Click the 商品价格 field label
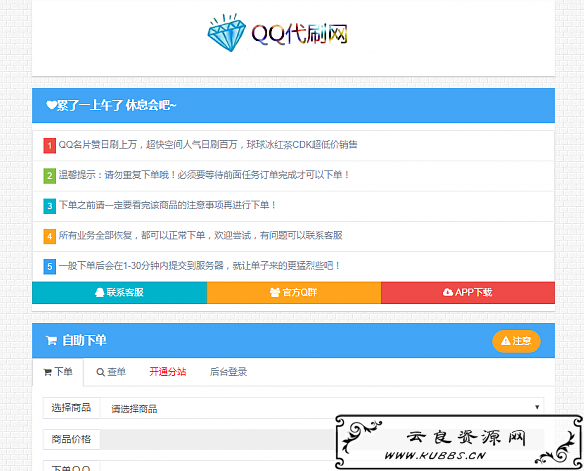Image resolution: width=584 pixels, height=471 pixels. [x=71, y=439]
